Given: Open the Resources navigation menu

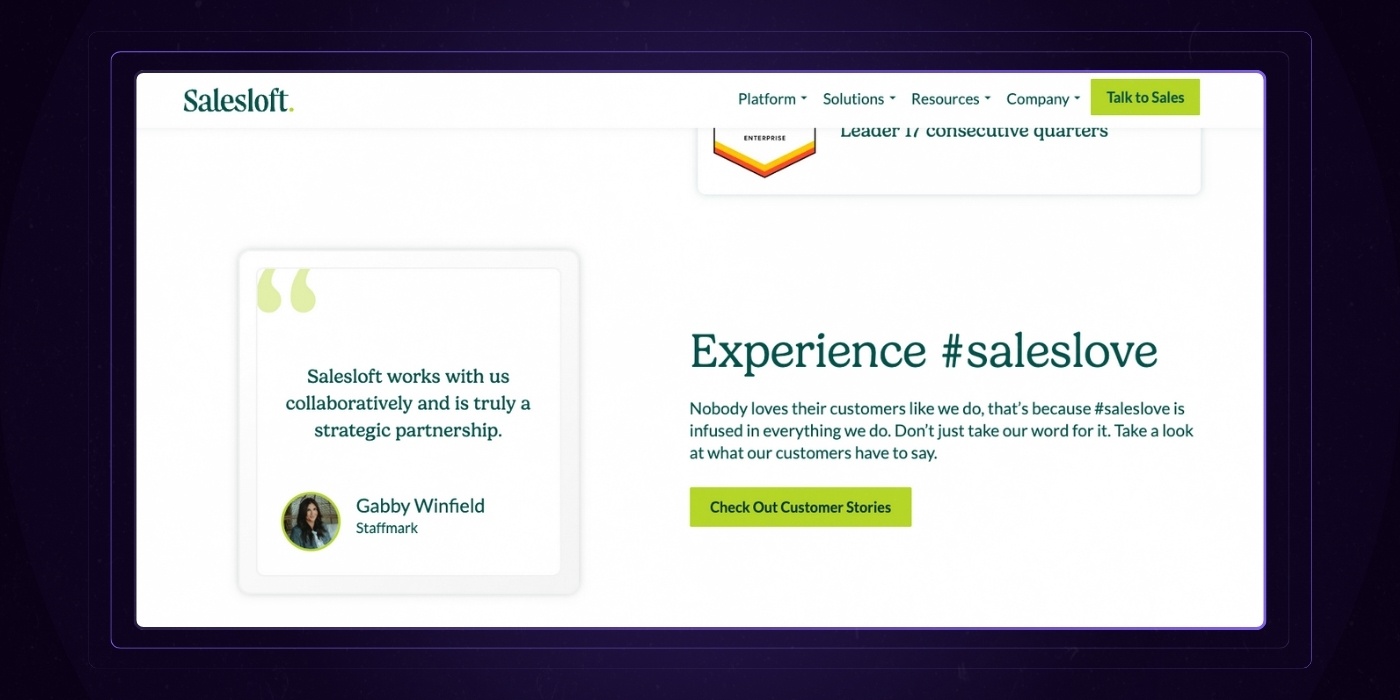Looking at the screenshot, I should (x=945, y=99).
